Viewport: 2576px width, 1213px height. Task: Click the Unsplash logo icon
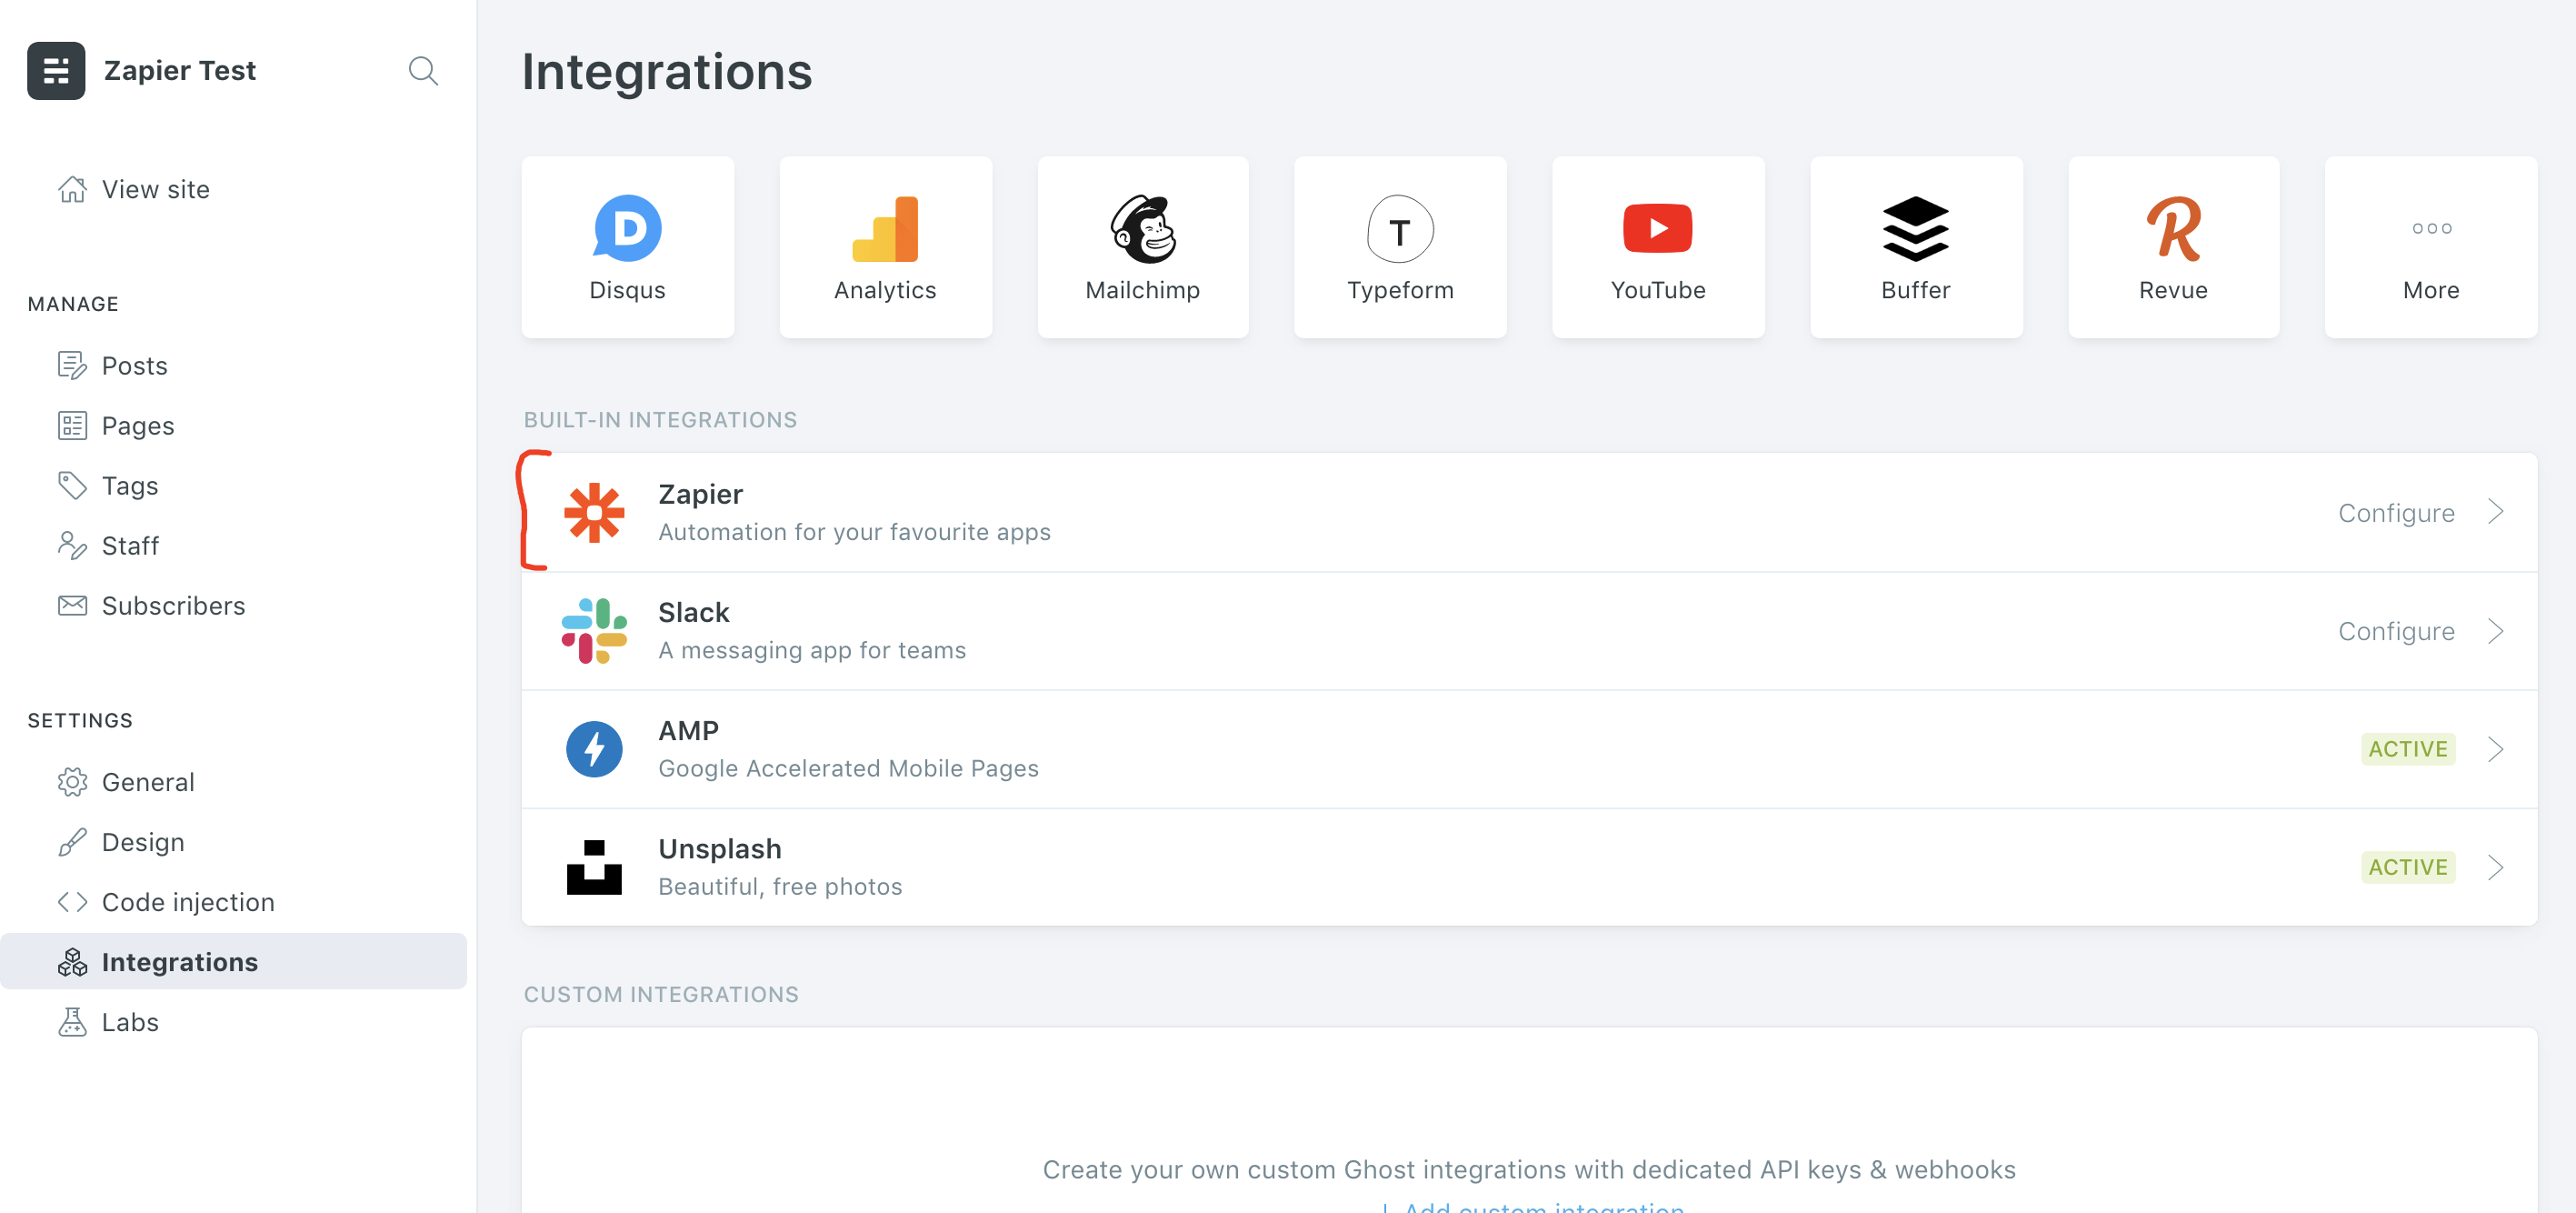coord(594,866)
